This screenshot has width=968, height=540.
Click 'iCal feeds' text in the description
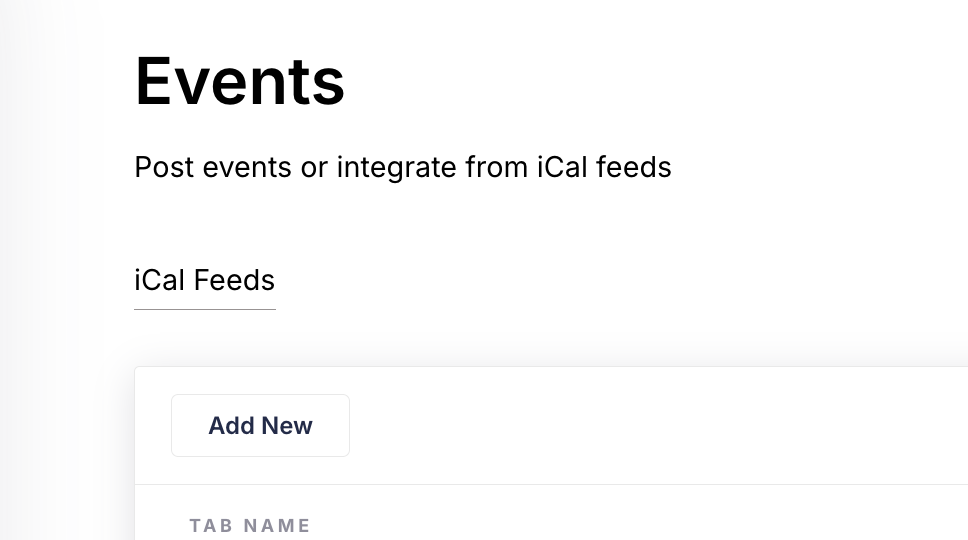(604, 167)
